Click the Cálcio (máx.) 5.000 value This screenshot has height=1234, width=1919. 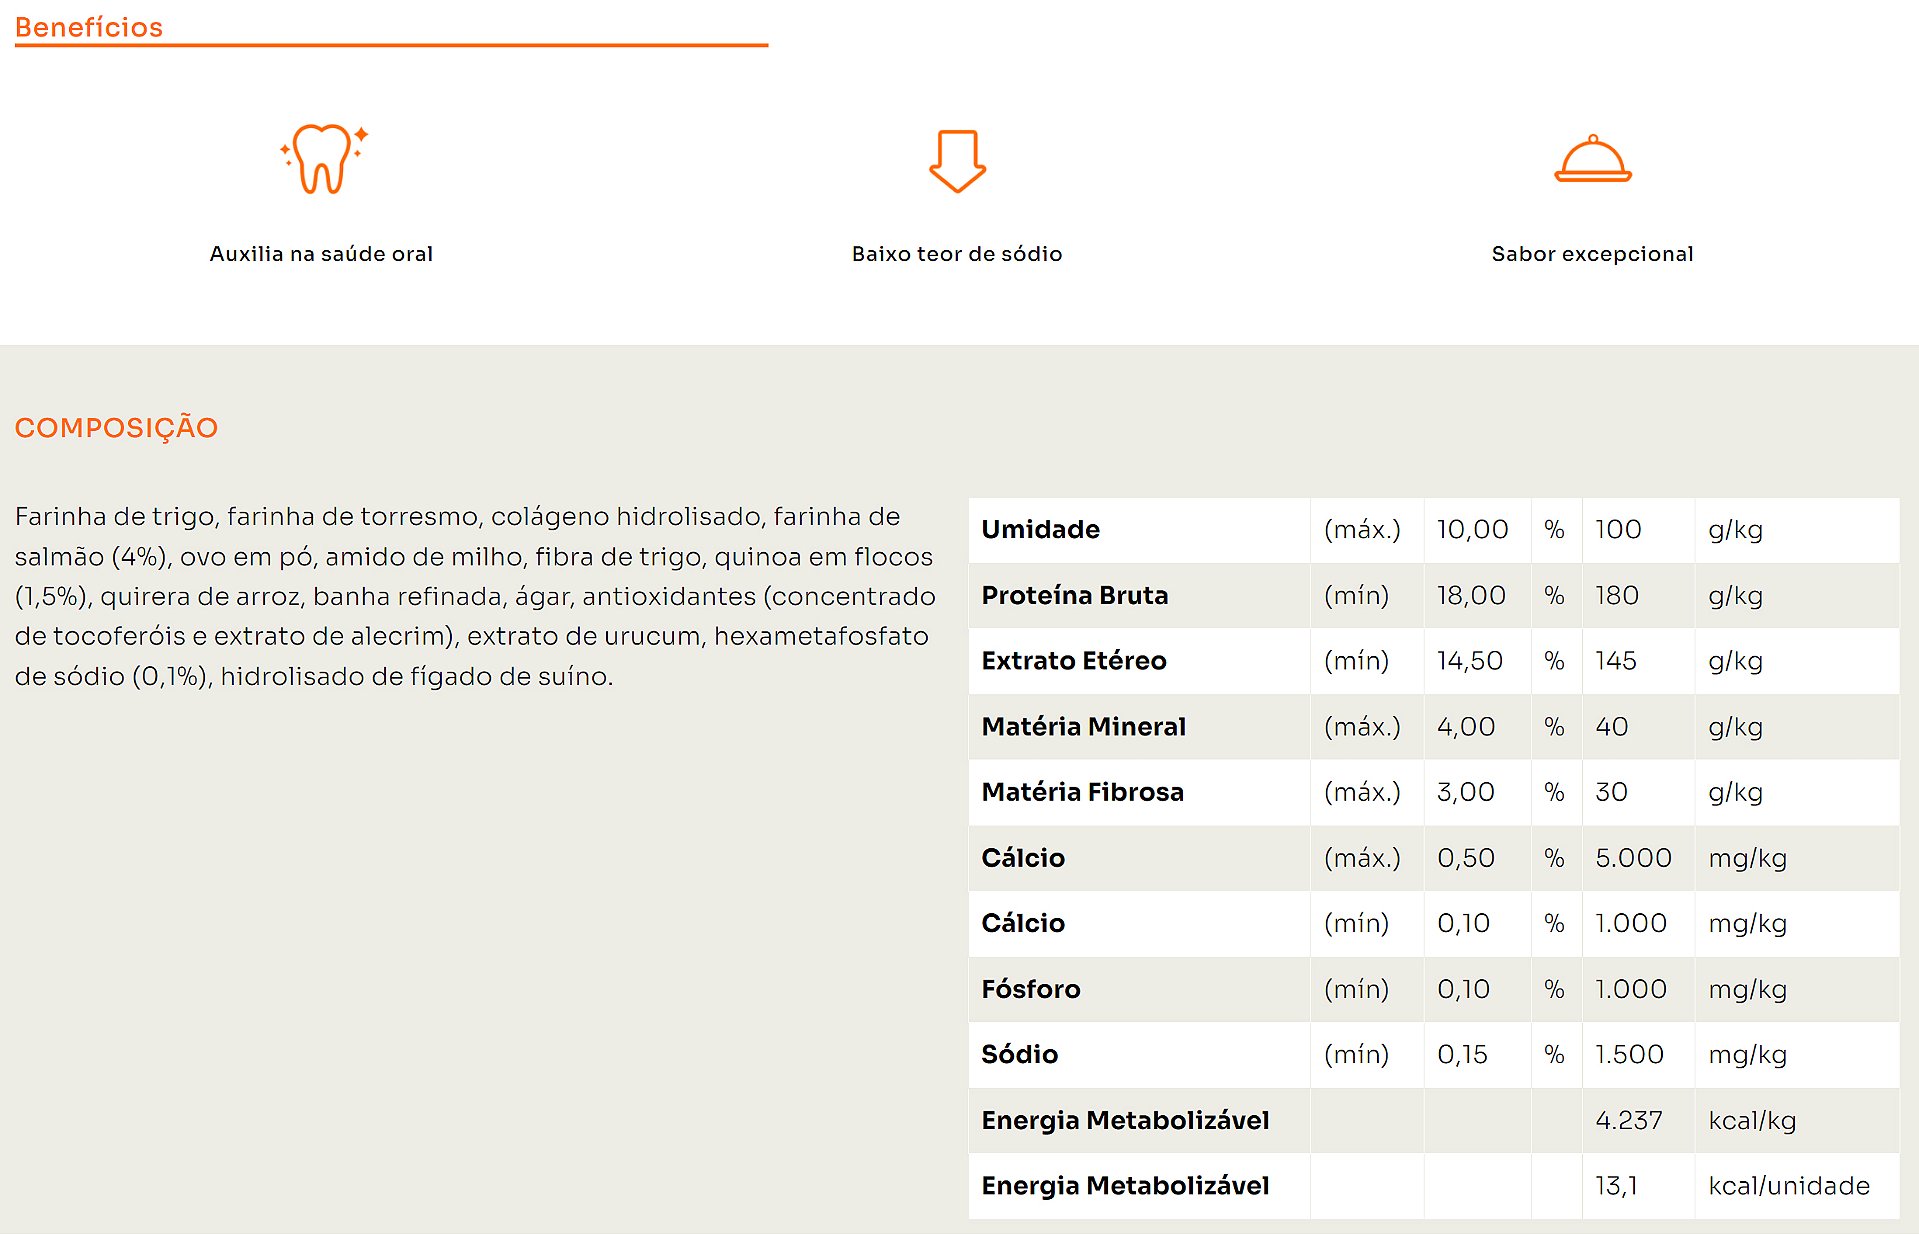[x=1633, y=858]
